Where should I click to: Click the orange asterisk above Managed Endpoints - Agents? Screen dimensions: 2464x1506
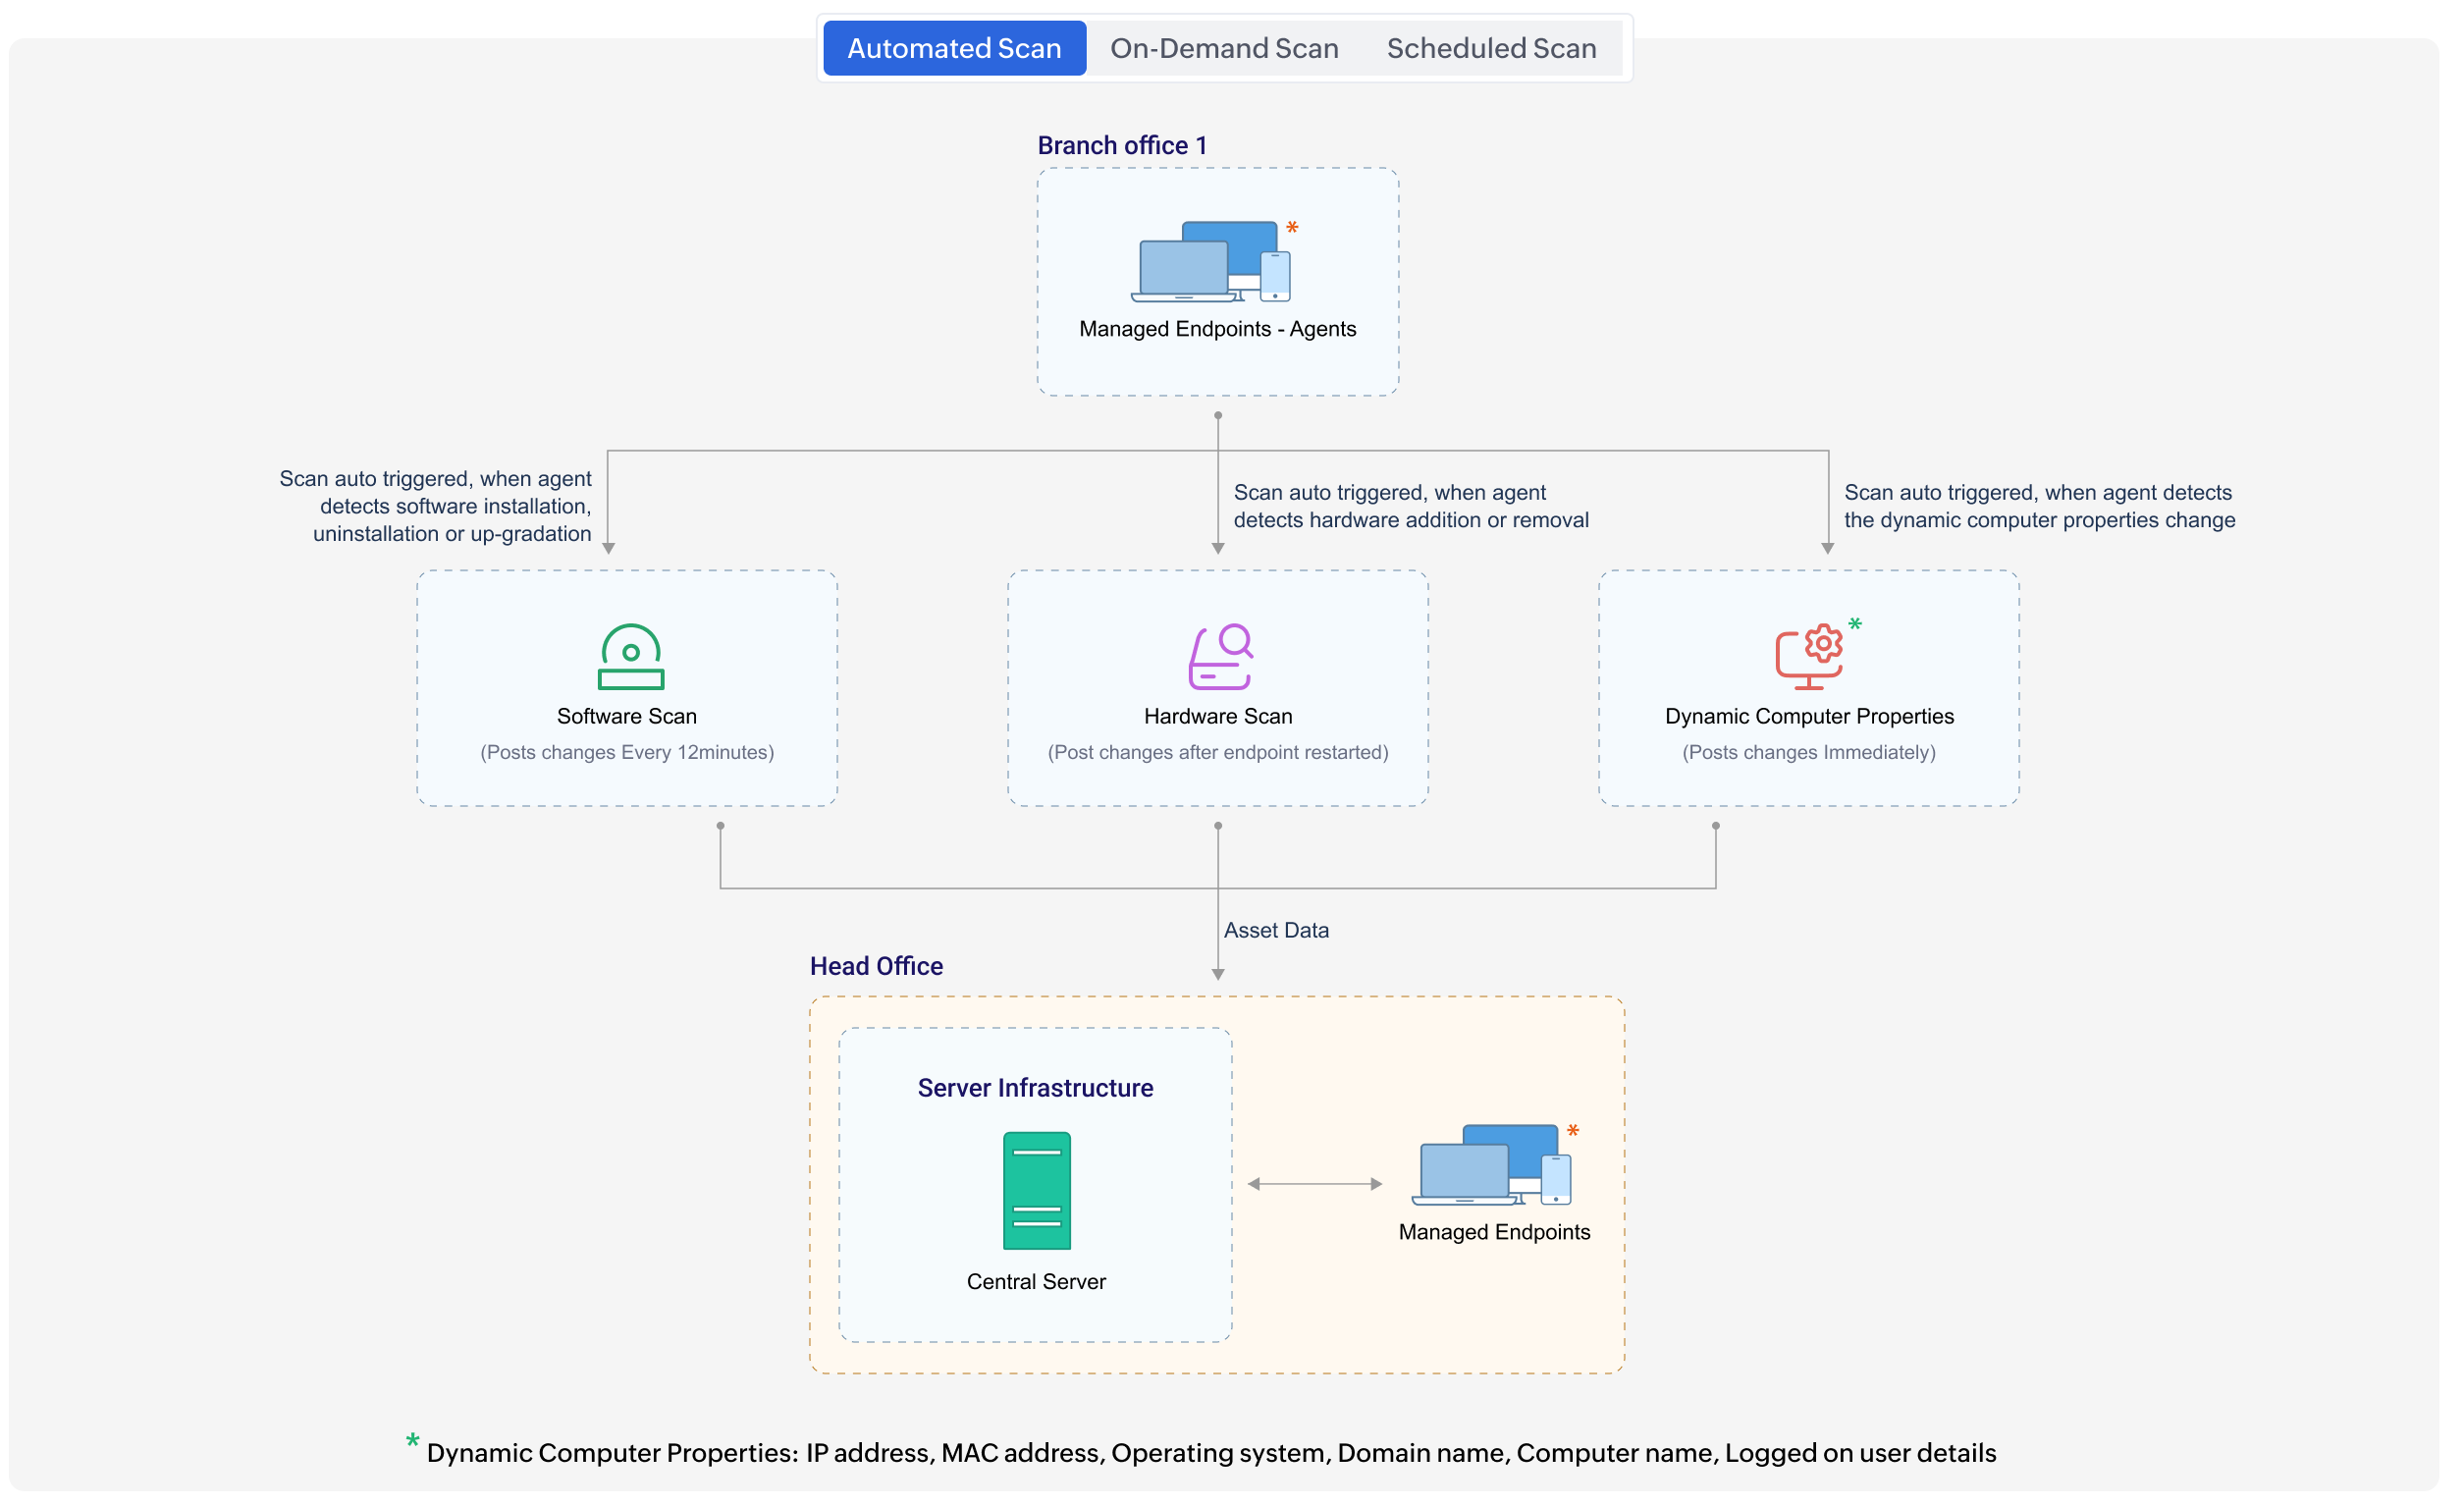pos(1291,228)
